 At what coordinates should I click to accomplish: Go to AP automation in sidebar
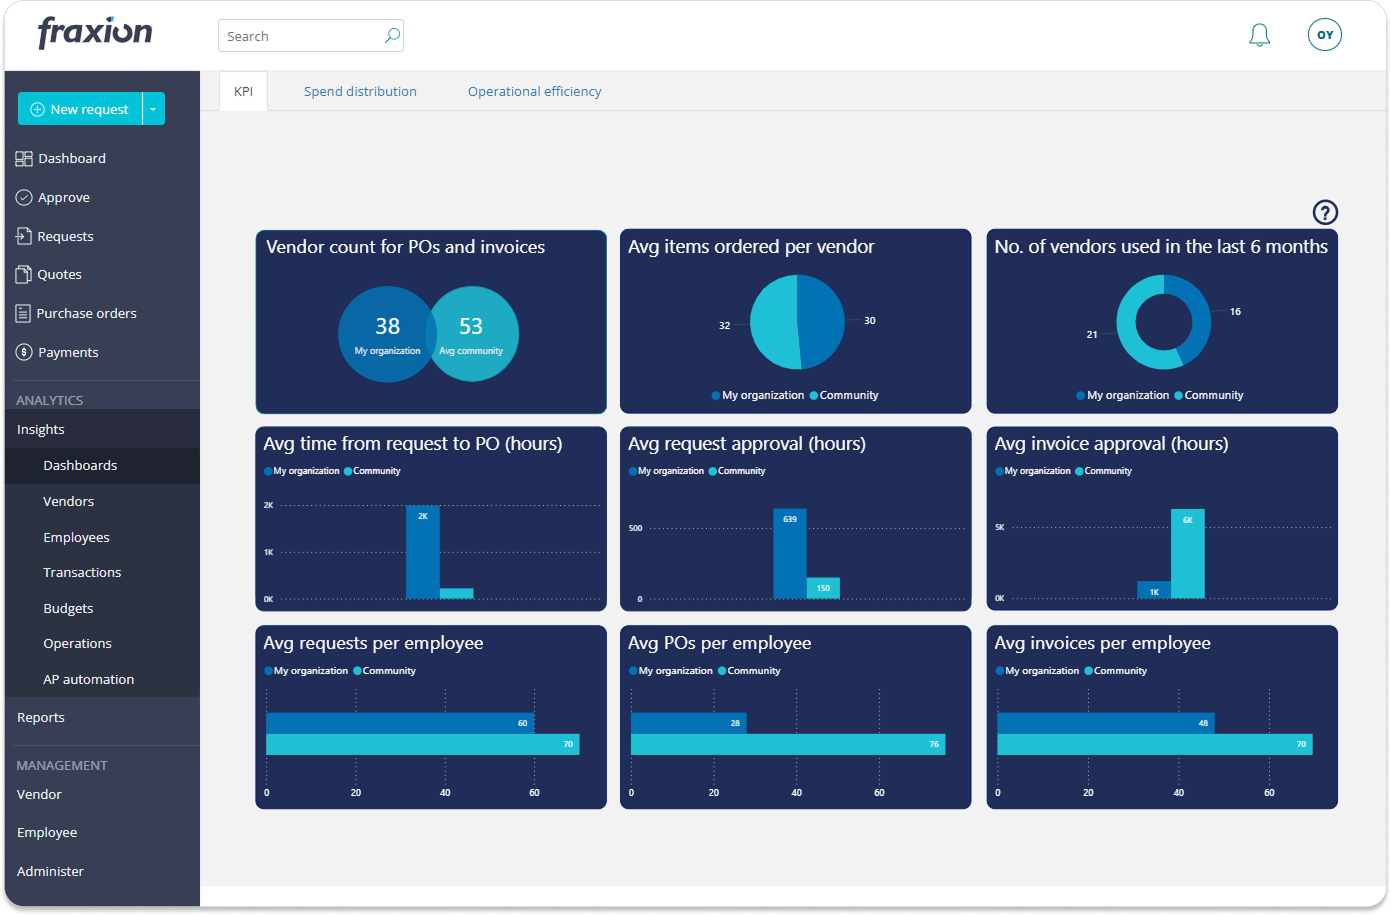tap(88, 679)
